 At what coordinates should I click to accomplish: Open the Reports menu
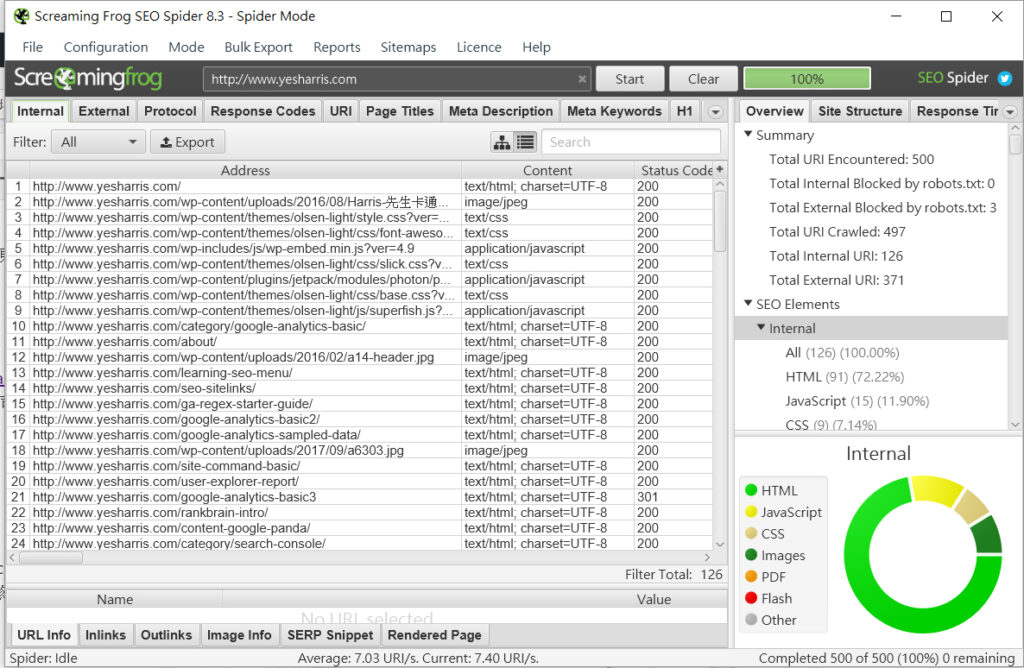(x=336, y=47)
